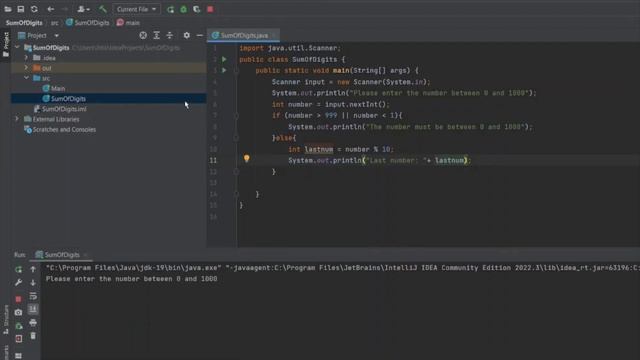Rerun SumOfDigits from the Run panel
The image size is (640, 360).
tap(18, 269)
